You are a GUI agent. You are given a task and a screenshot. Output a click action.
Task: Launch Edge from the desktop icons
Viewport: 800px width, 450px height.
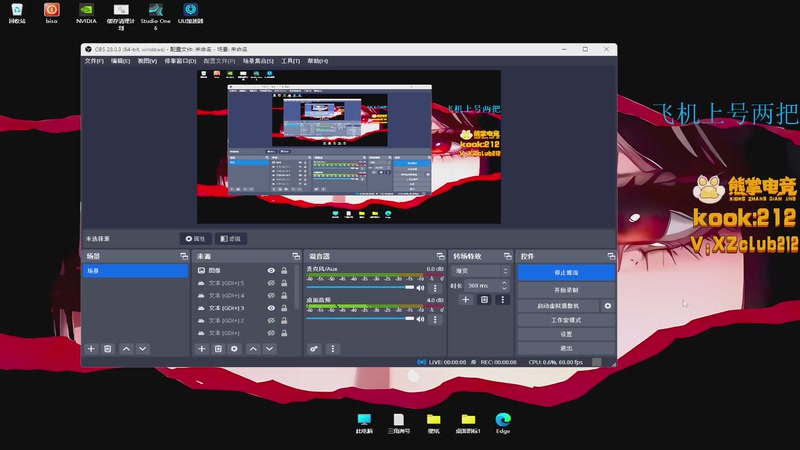point(503,423)
